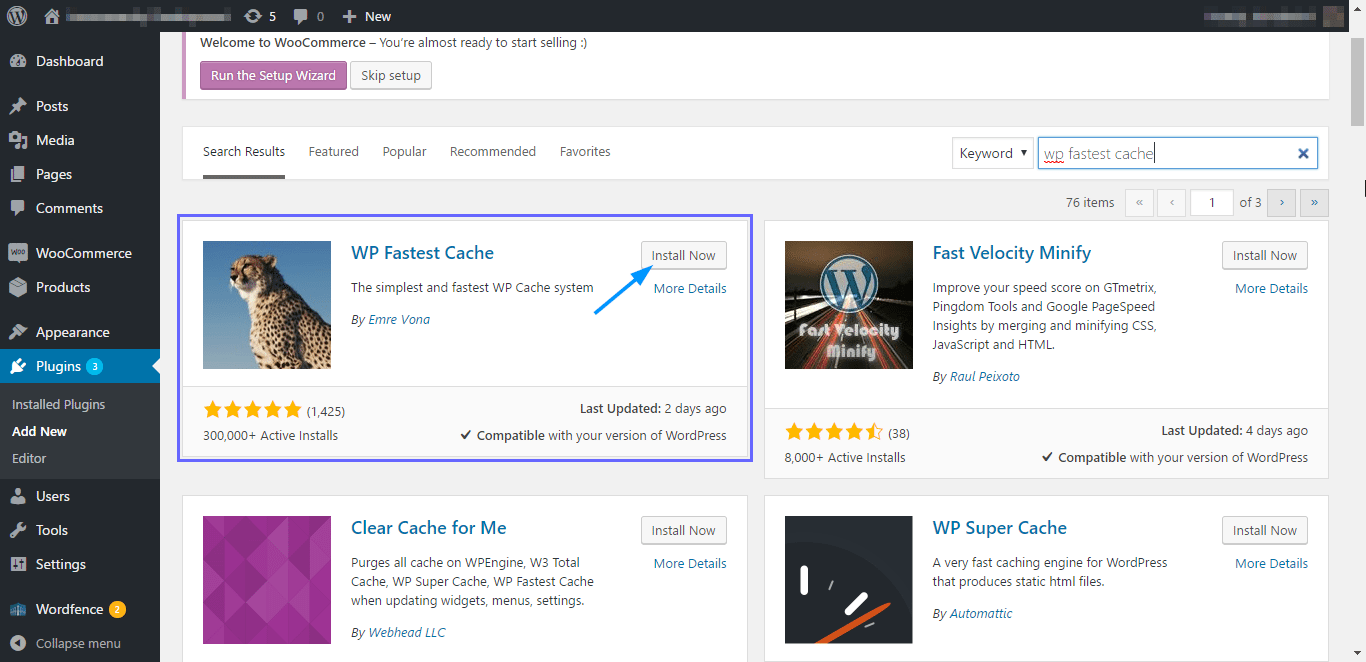The height and width of the screenshot is (662, 1366).
Task: Open author Raul Peixoto link
Action: pos(983,376)
